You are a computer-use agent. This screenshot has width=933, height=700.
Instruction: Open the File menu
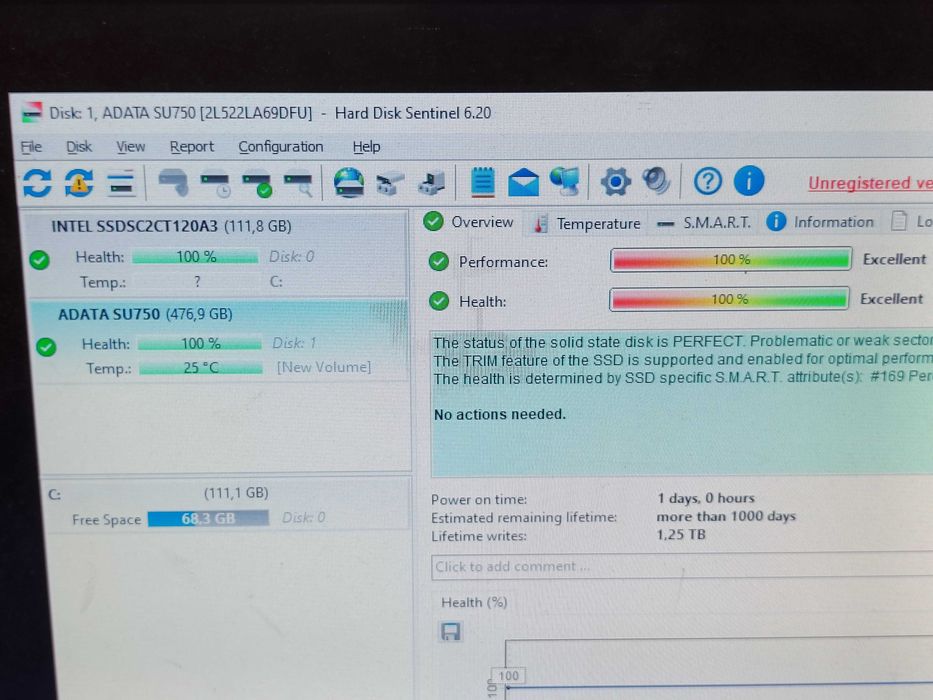point(31,146)
